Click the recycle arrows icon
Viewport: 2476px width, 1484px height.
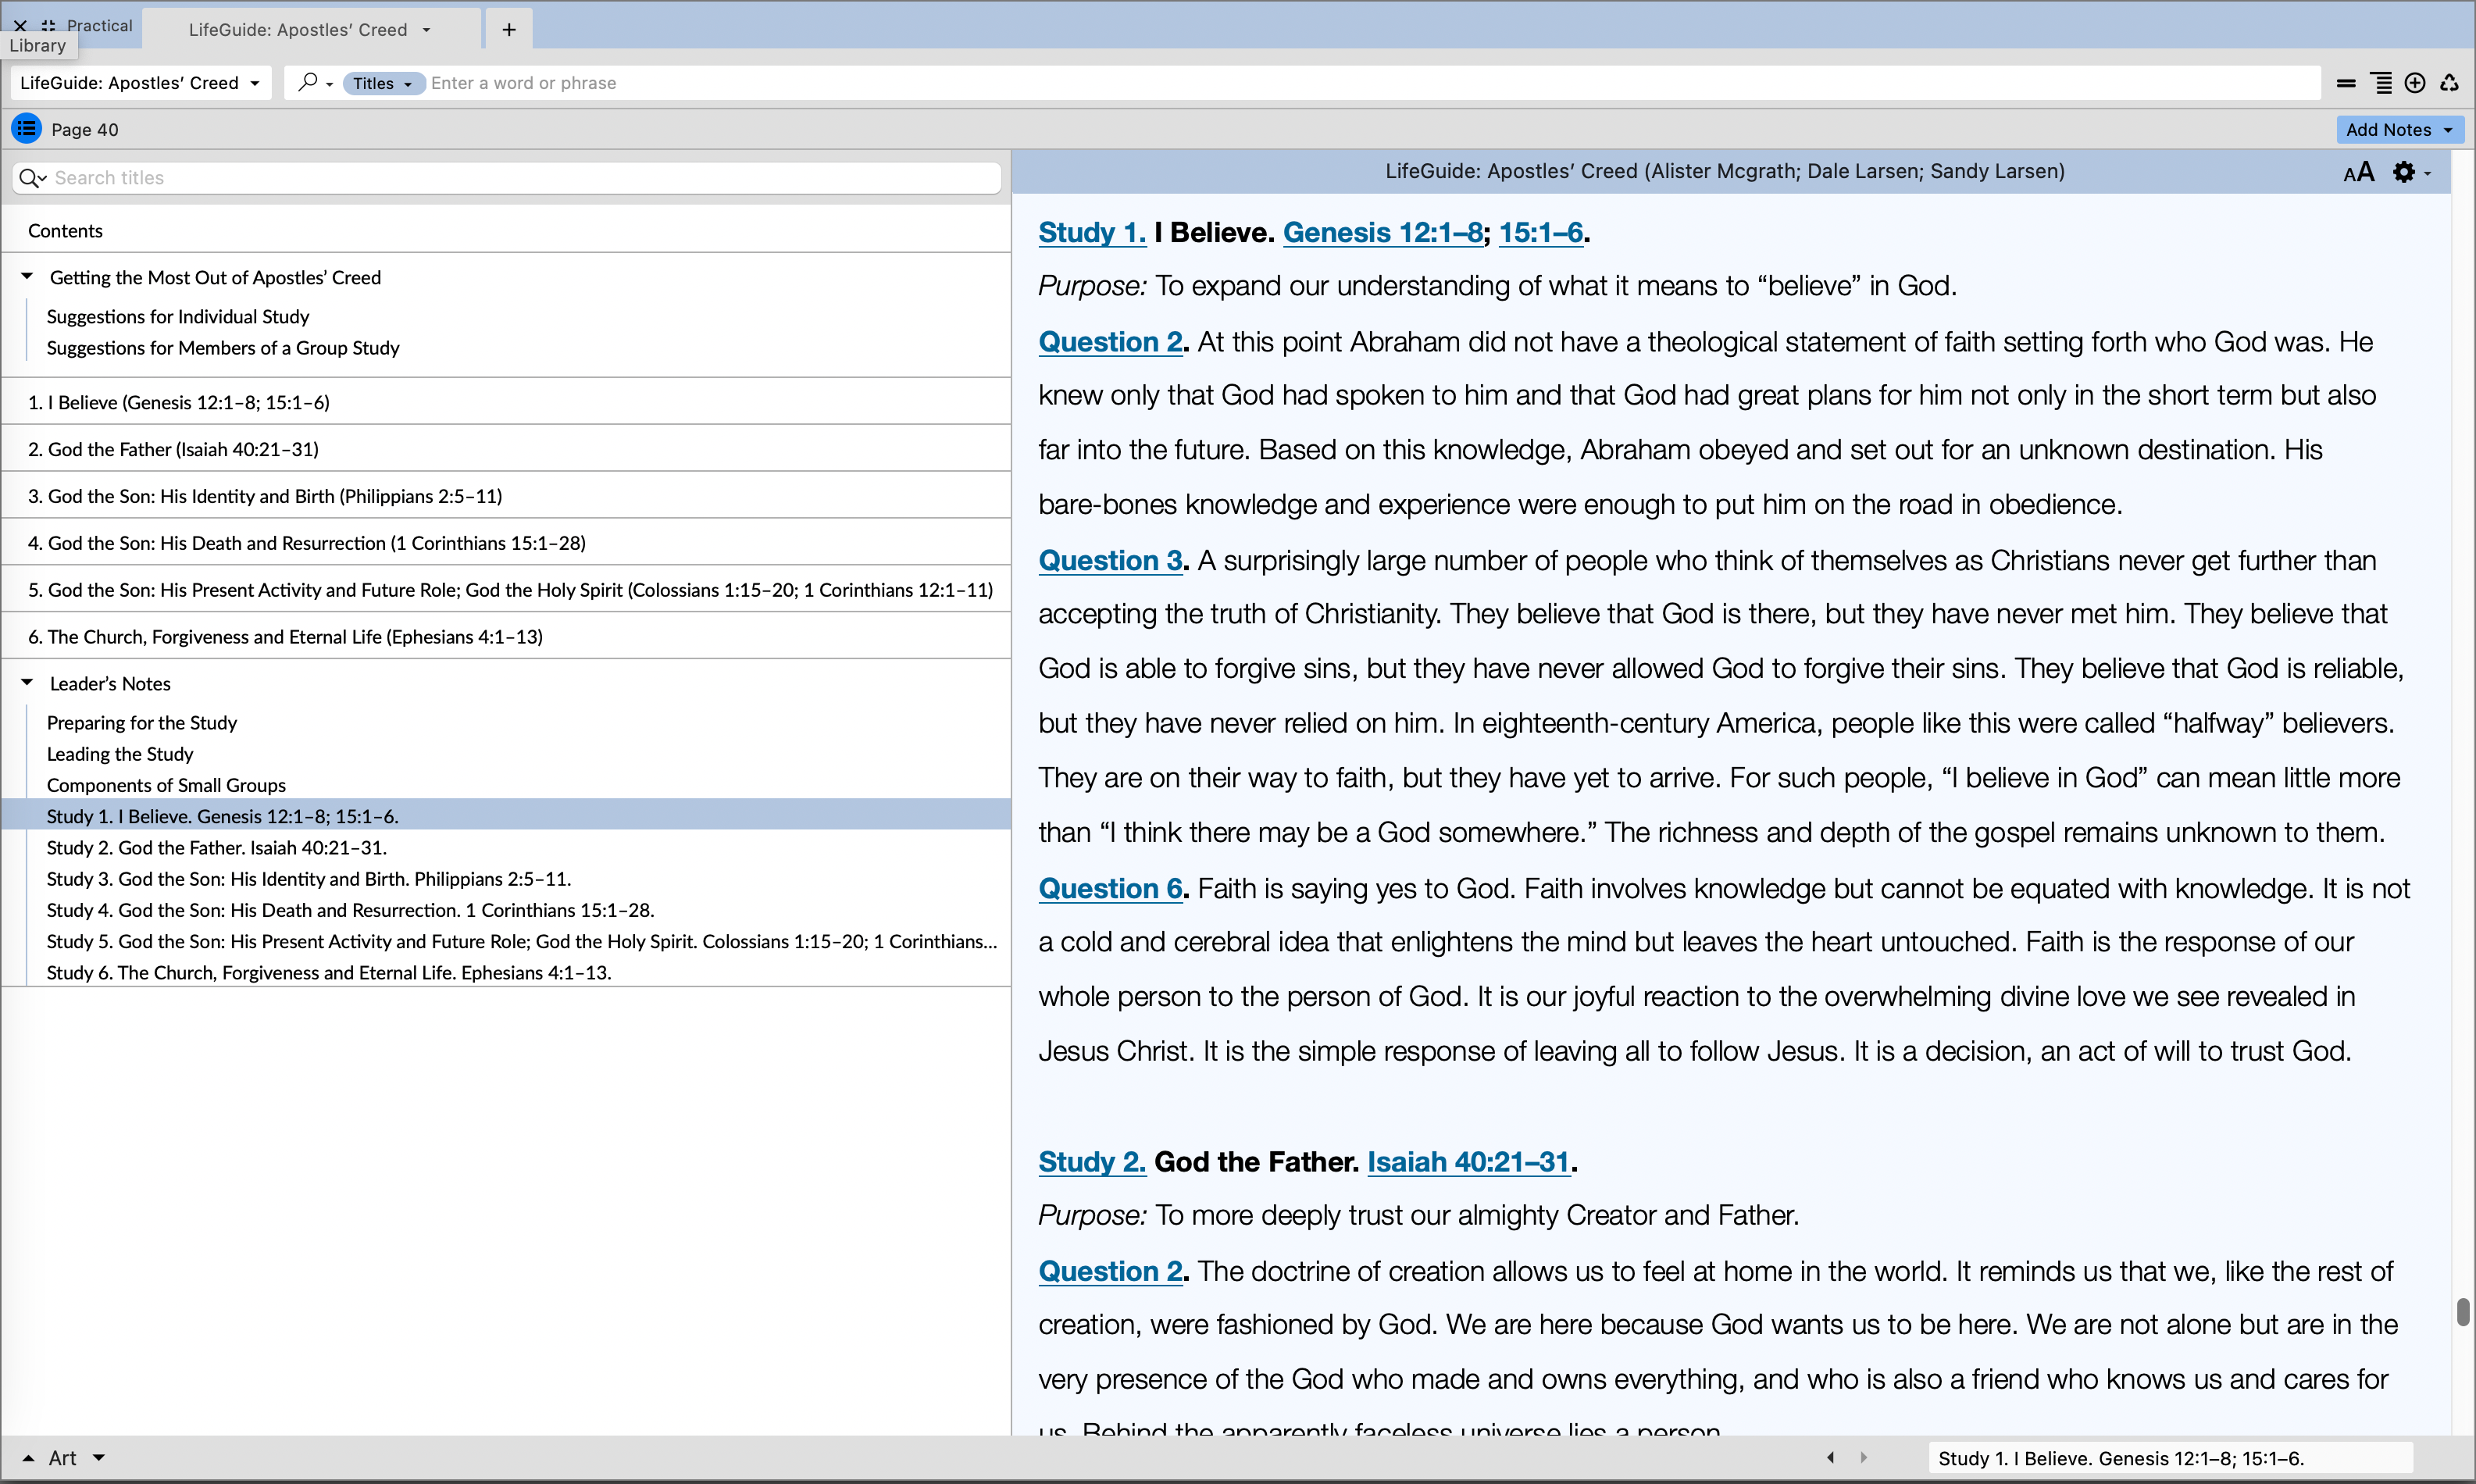[x=2448, y=83]
